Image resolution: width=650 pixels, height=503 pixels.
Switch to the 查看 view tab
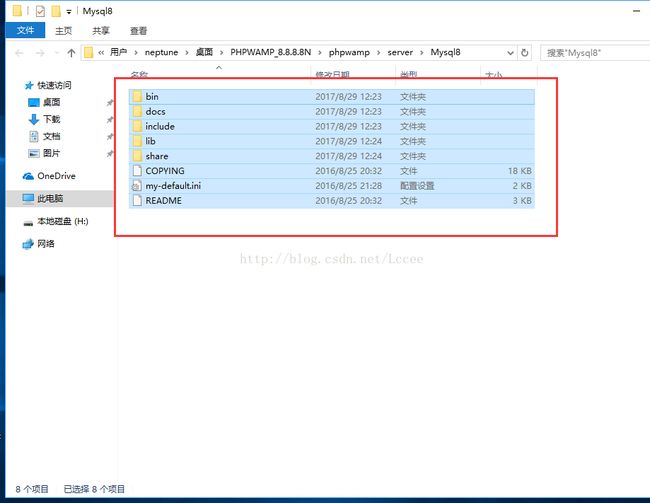(x=138, y=31)
